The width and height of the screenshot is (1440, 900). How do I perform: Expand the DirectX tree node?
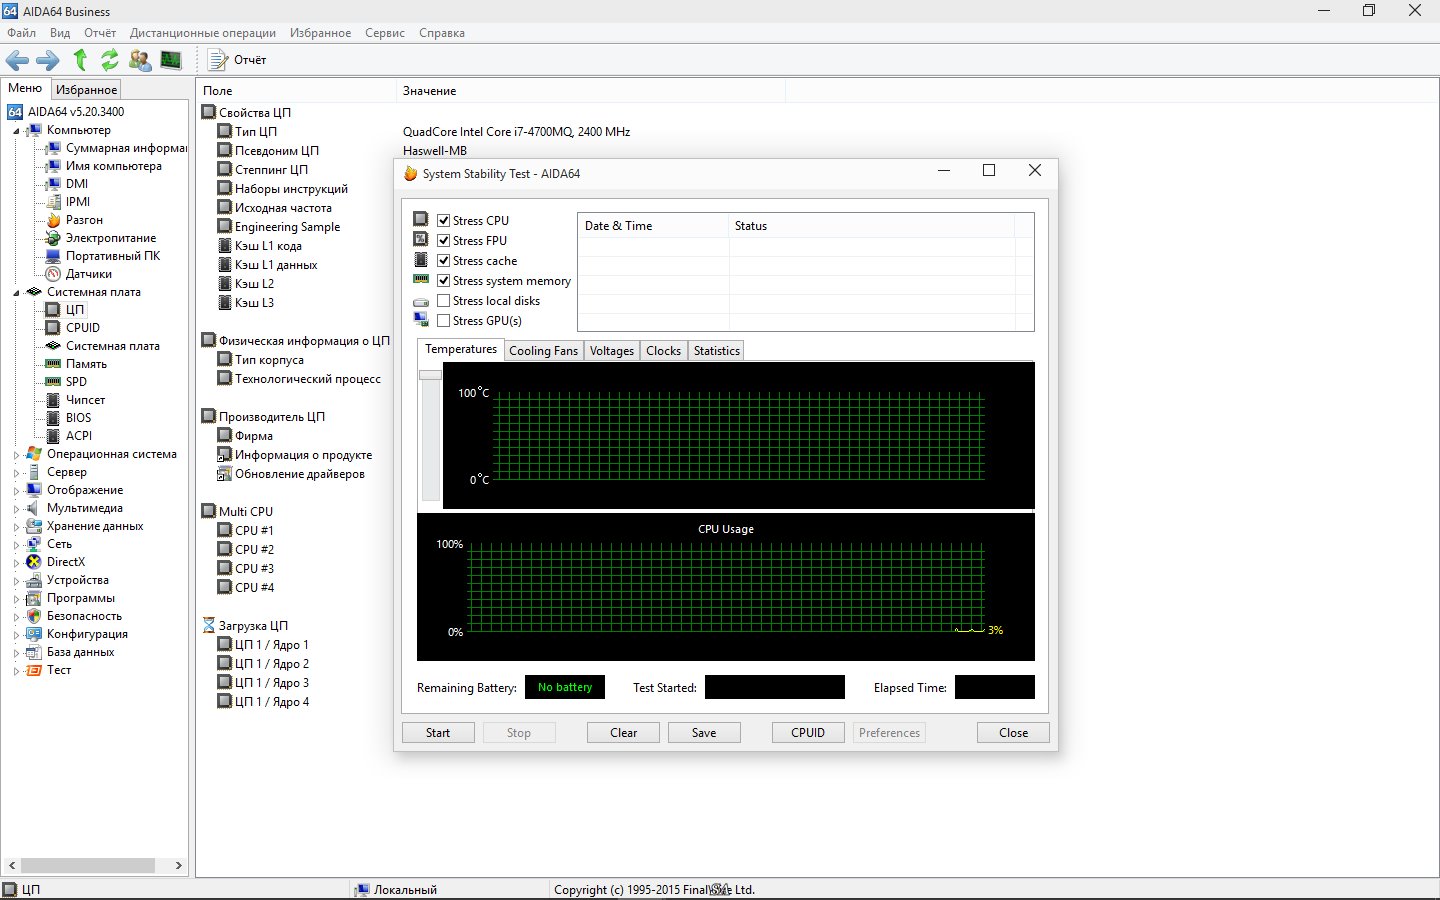tap(16, 563)
